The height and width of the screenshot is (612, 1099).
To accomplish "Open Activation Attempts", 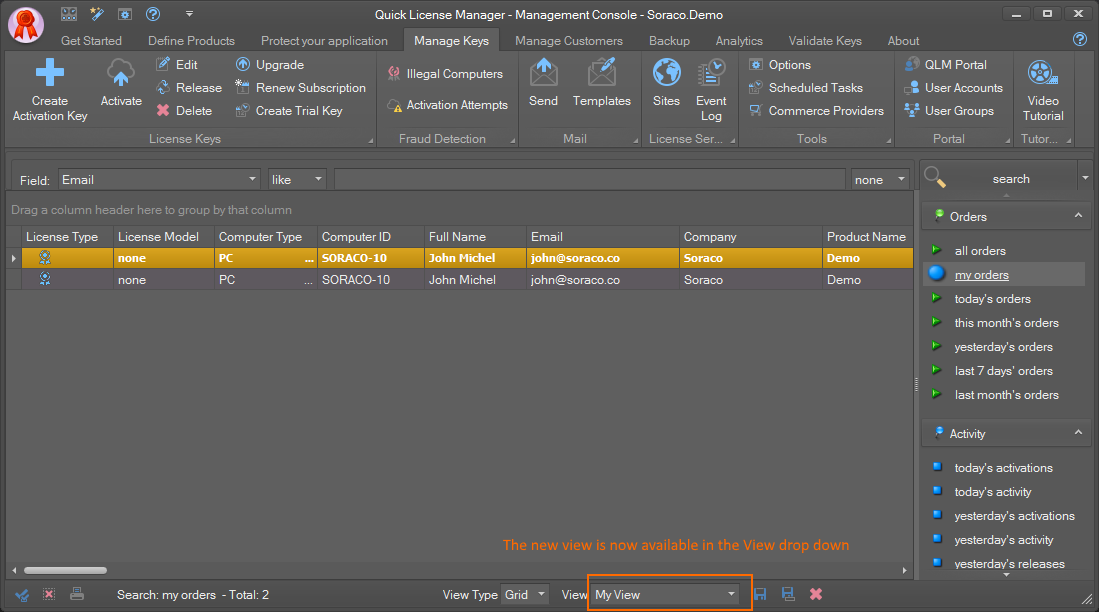I will [447, 104].
